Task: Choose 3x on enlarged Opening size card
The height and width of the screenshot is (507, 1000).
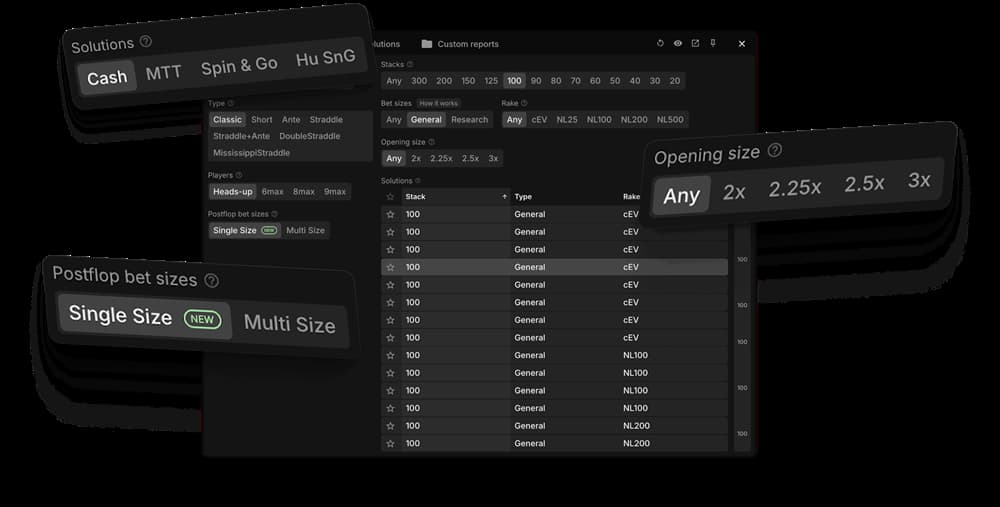Action: (x=919, y=180)
